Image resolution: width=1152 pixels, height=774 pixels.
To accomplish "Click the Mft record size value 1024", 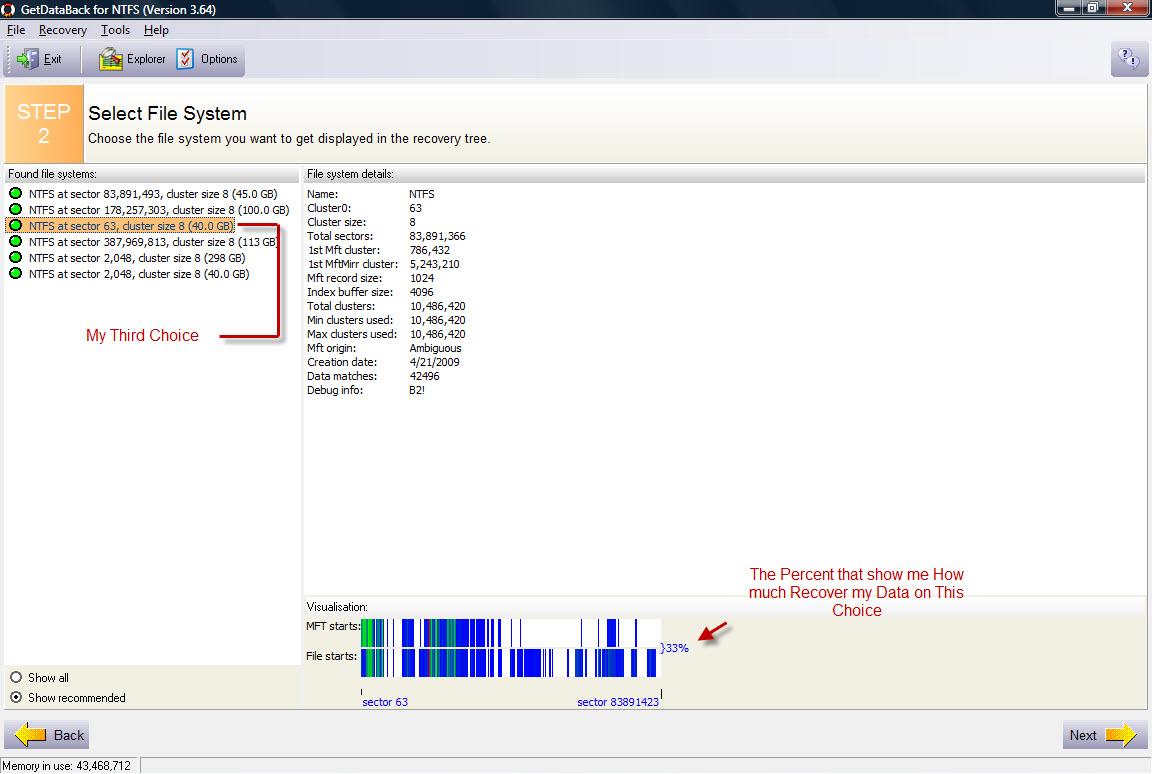I will click(x=422, y=278).
